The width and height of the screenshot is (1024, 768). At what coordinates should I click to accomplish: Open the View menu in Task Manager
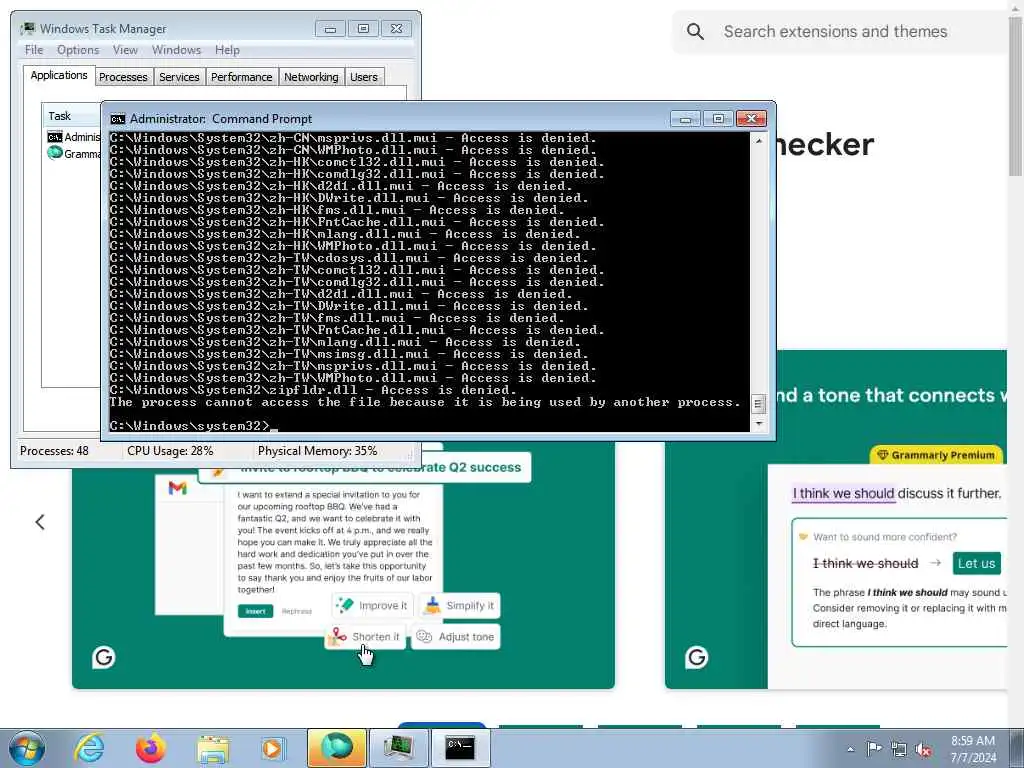click(125, 50)
